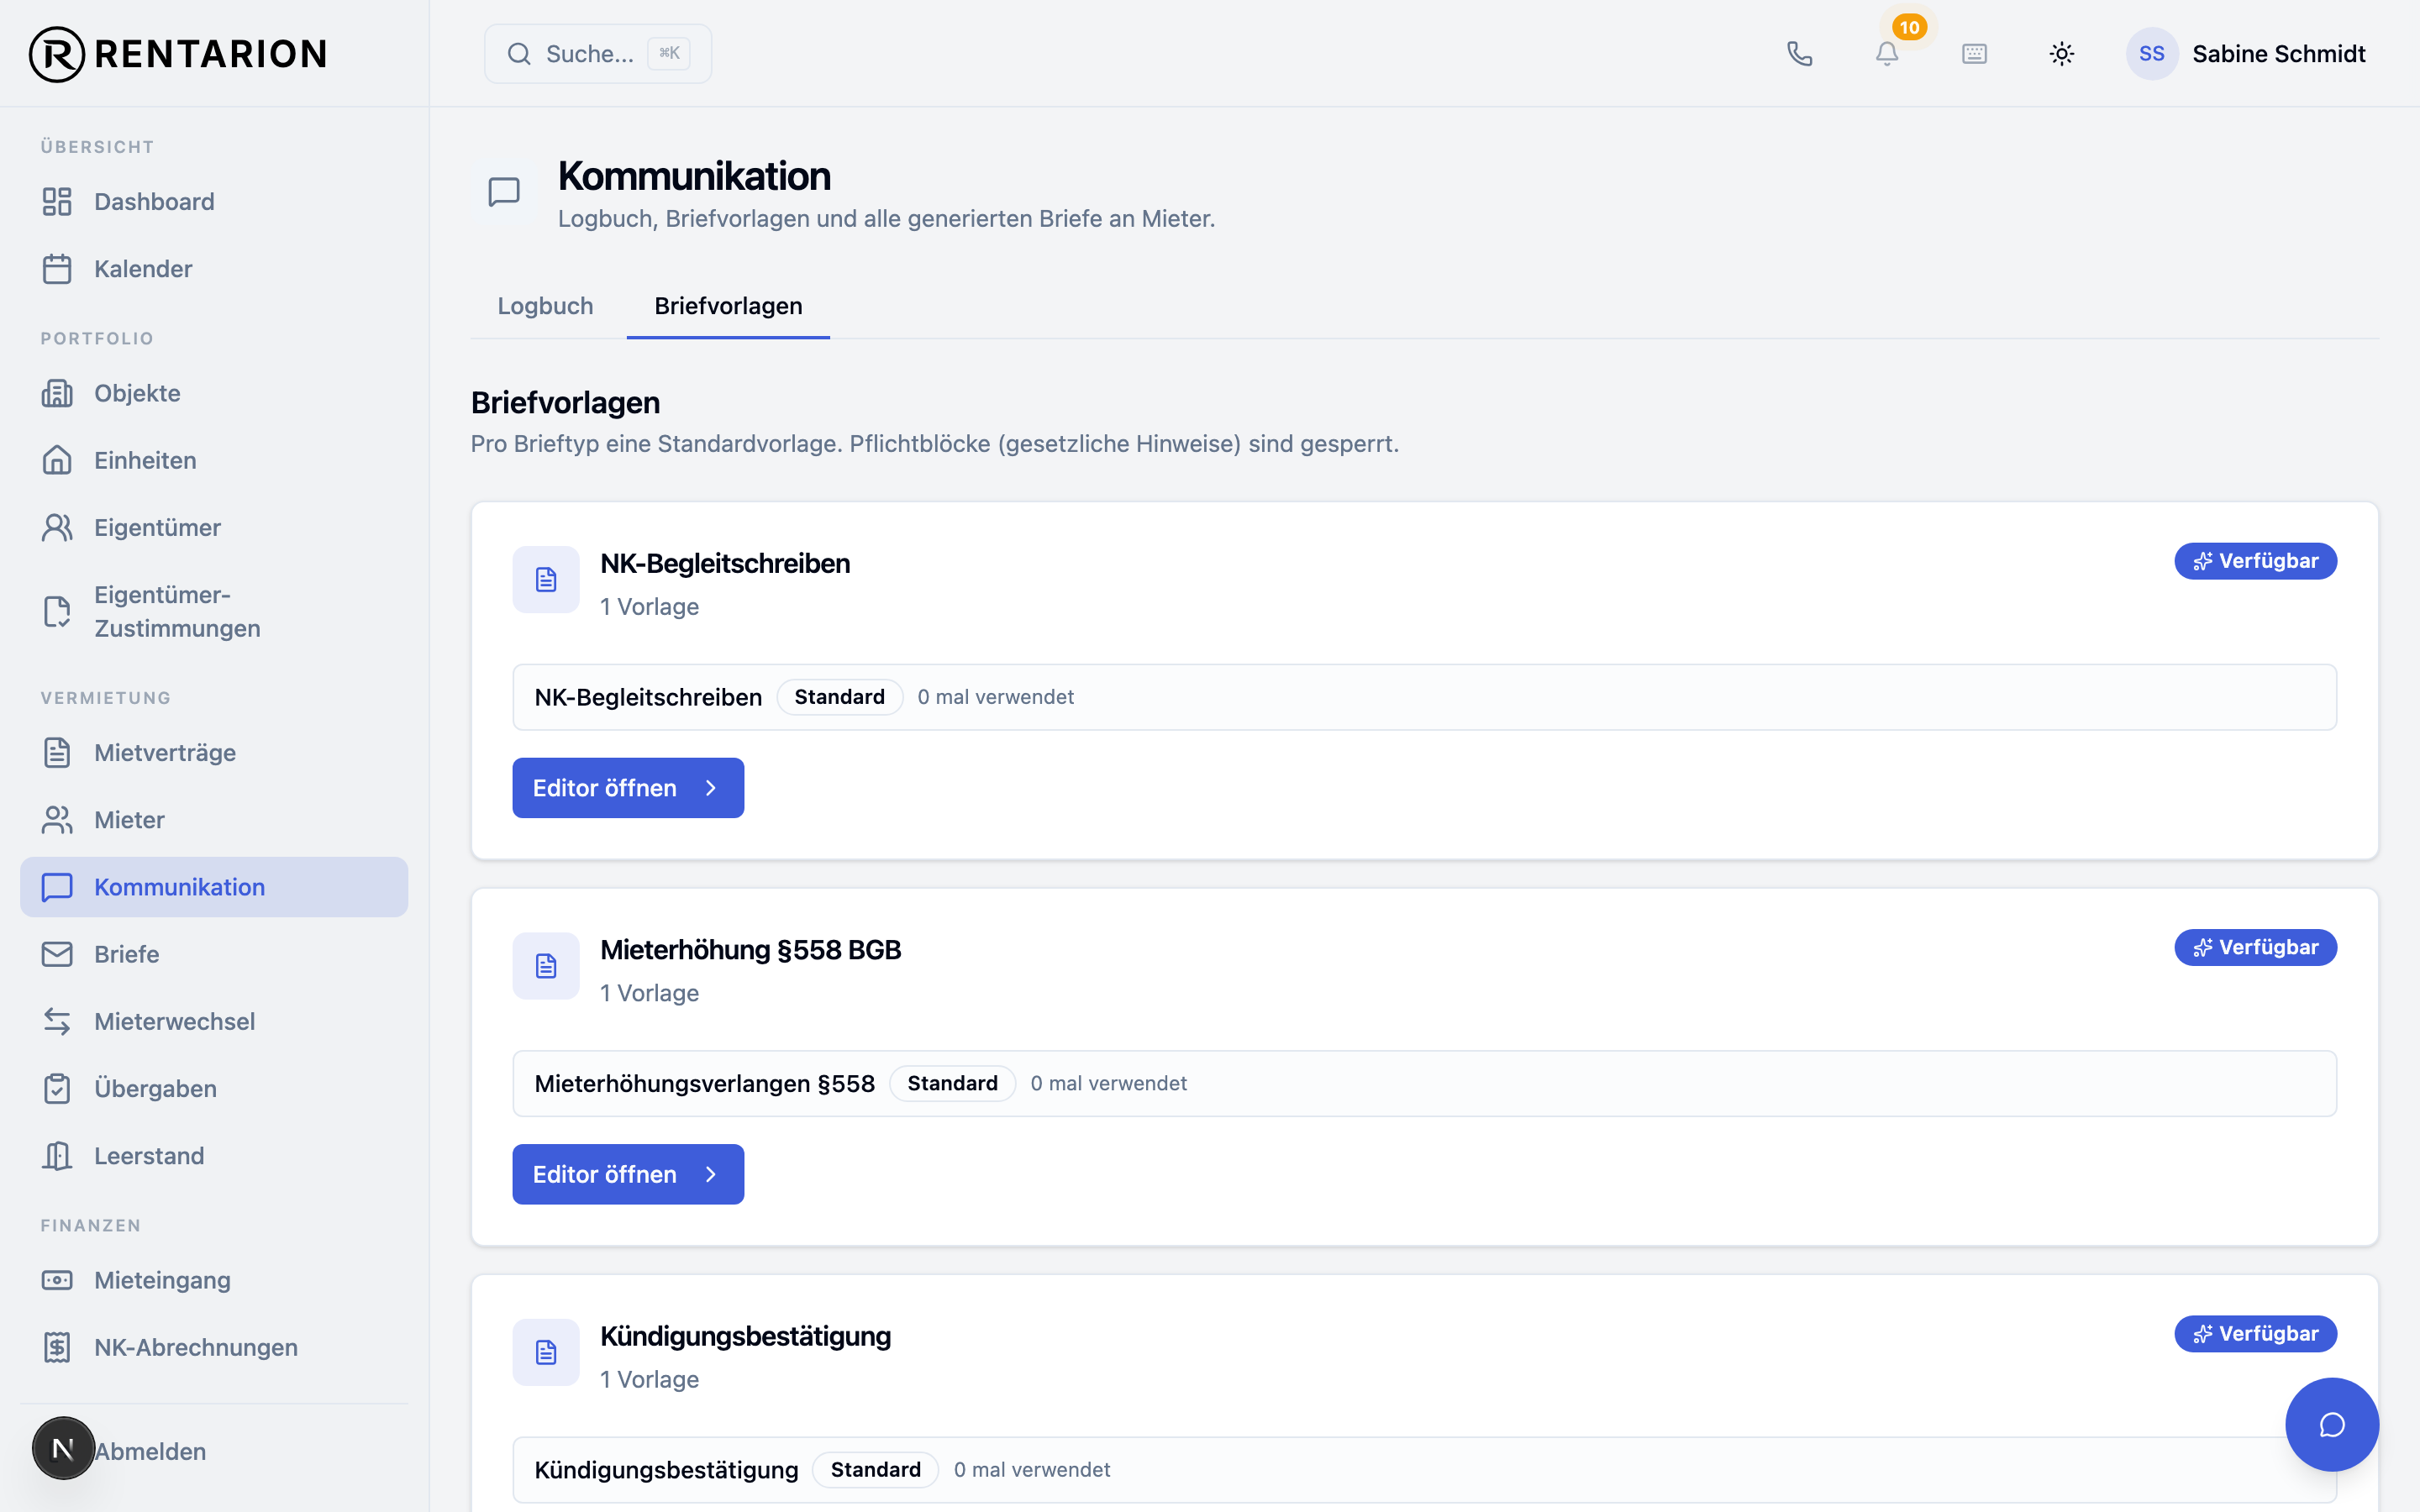Image resolution: width=2420 pixels, height=1512 pixels.
Task: Click the Standard tag on Mieterhöhungsverlangen
Action: [x=952, y=1083]
